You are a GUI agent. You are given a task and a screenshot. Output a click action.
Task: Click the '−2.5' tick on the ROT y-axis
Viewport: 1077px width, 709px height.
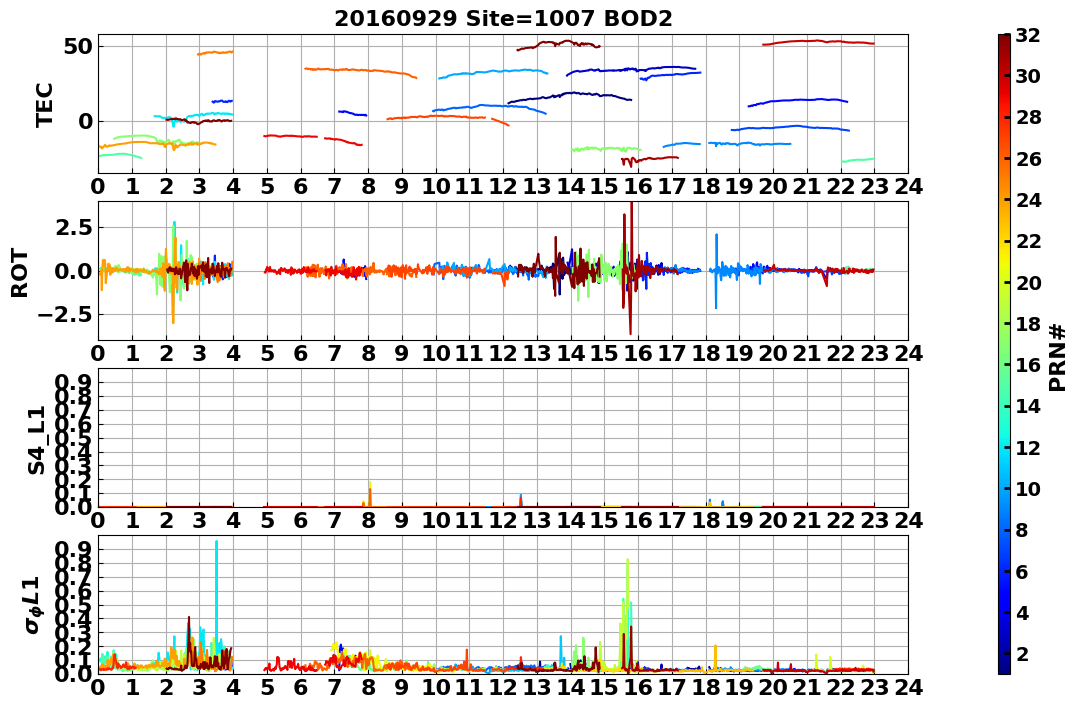point(65,315)
